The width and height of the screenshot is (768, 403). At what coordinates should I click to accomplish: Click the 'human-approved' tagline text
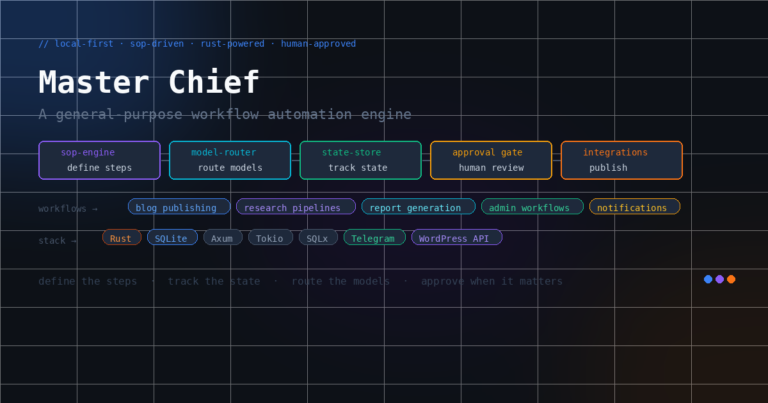pyautogui.click(x=318, y=44)
